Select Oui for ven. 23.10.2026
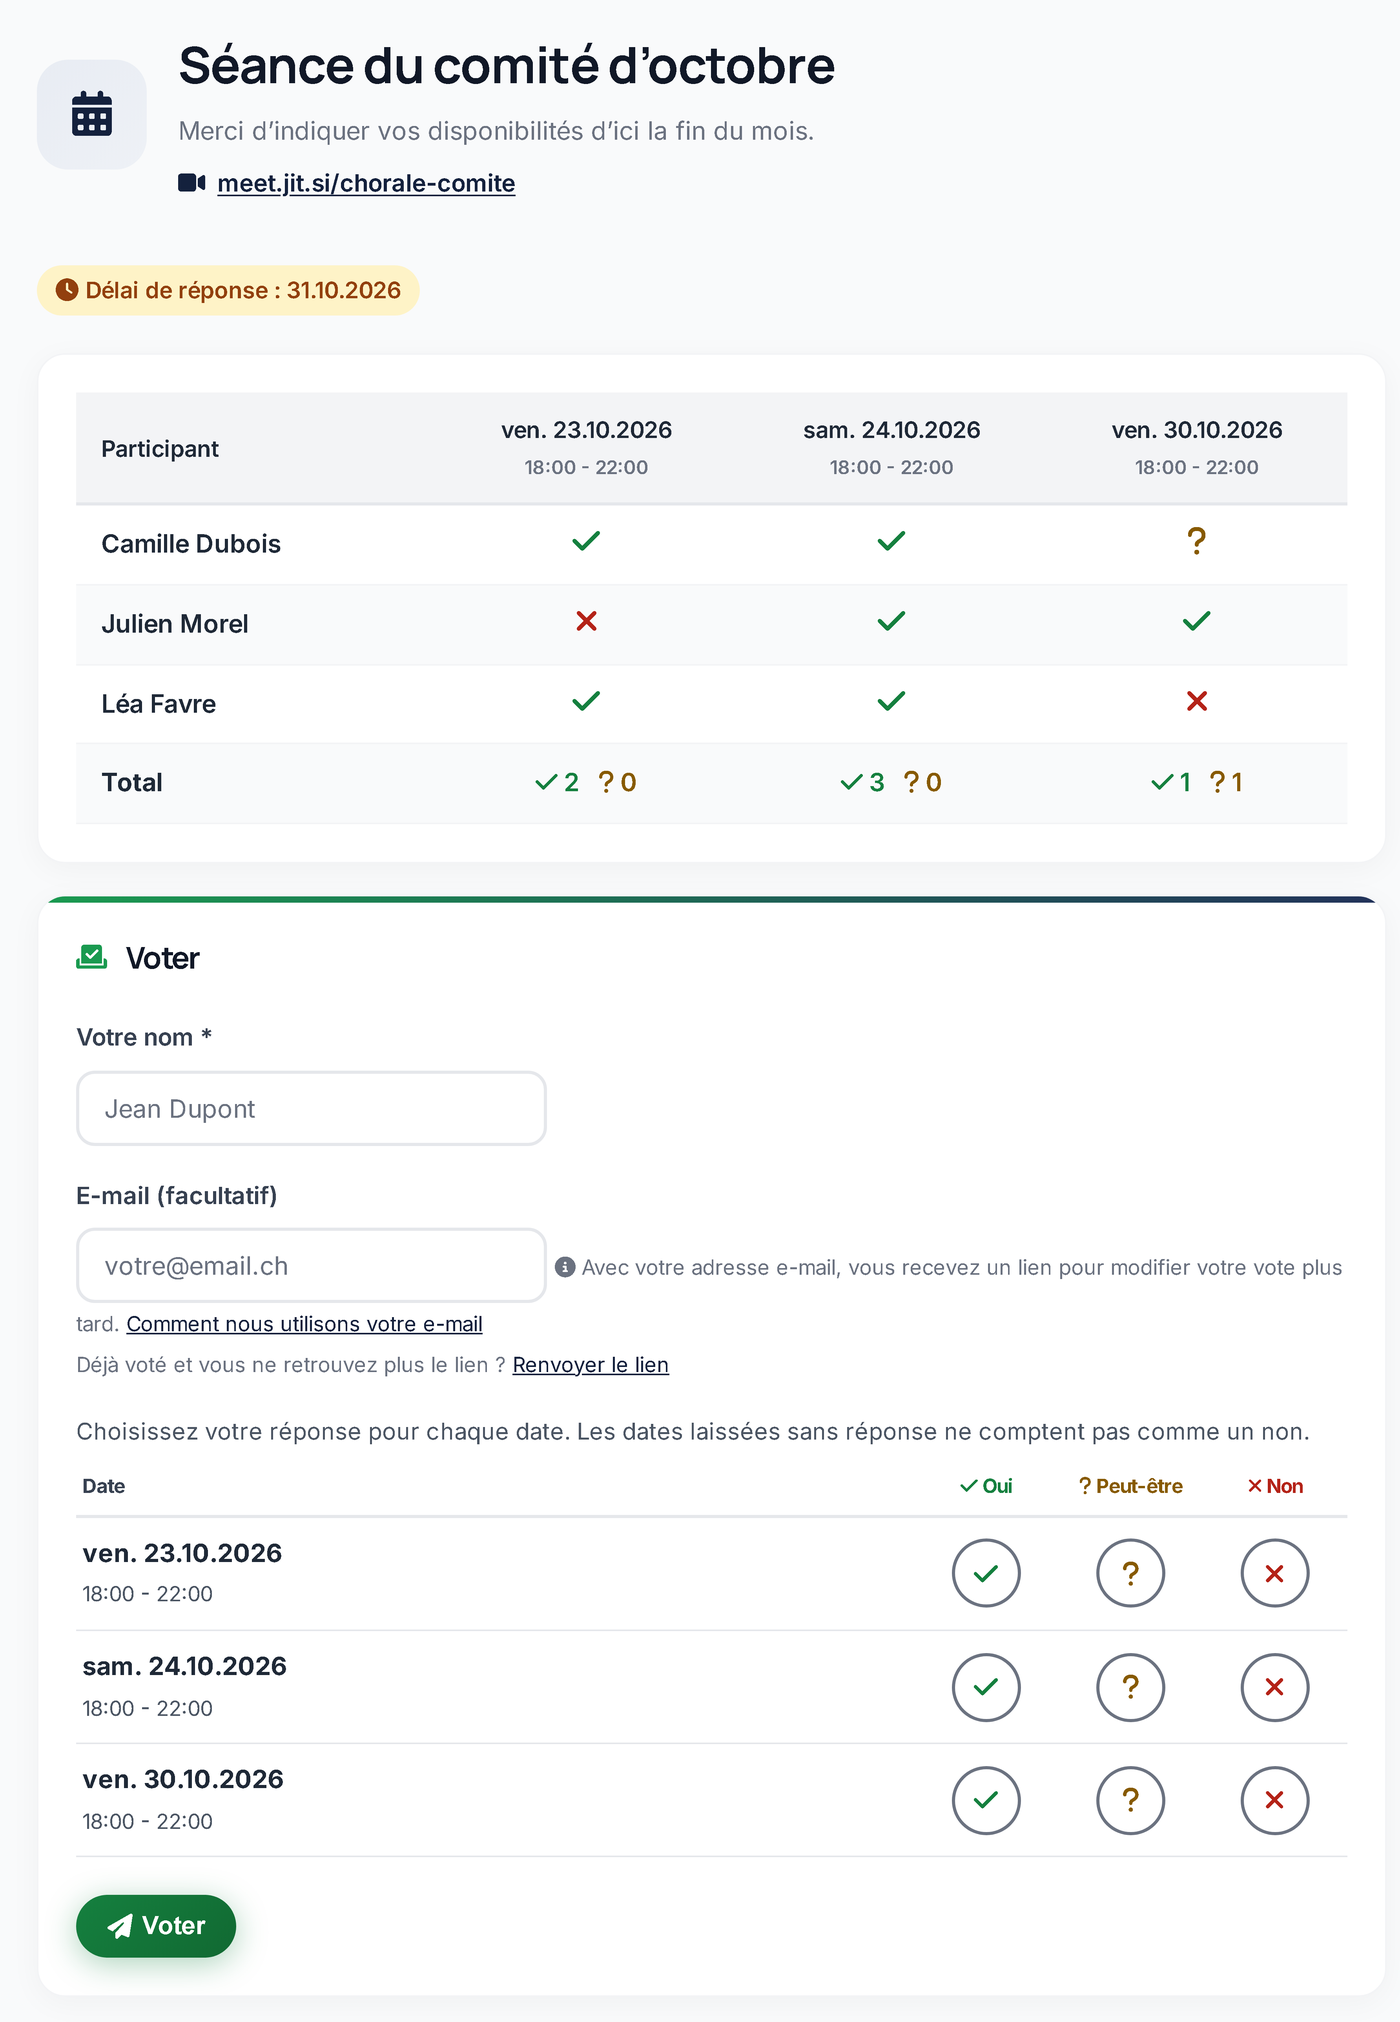 986,1573
